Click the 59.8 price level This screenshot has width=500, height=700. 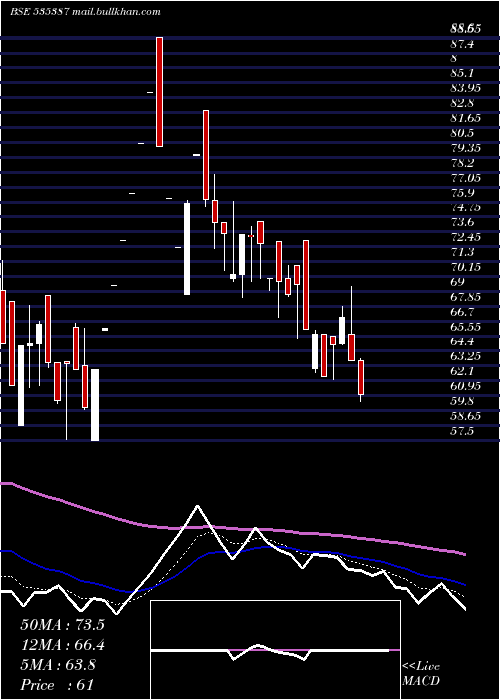pos(462,401)
